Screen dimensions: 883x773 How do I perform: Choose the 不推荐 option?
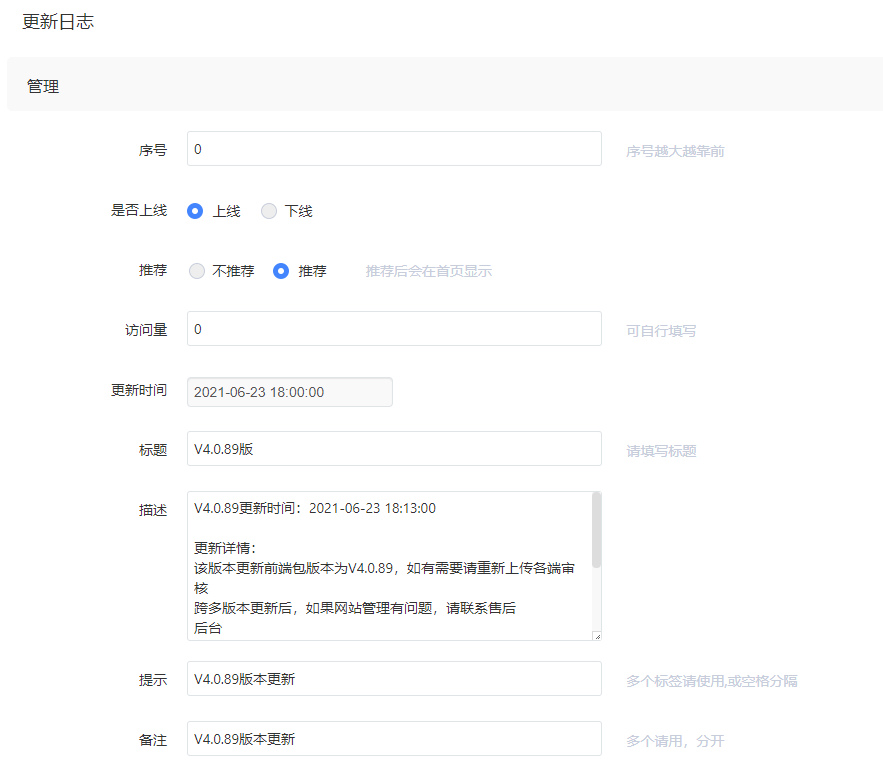click(x=197, y=271)
